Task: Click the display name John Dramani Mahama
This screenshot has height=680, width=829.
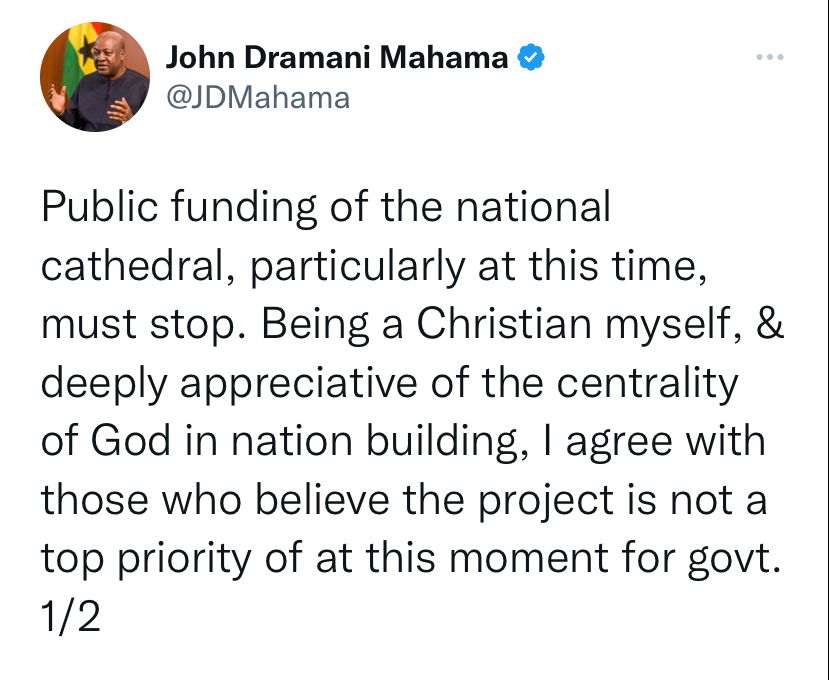Action: (x=337, y=57)
